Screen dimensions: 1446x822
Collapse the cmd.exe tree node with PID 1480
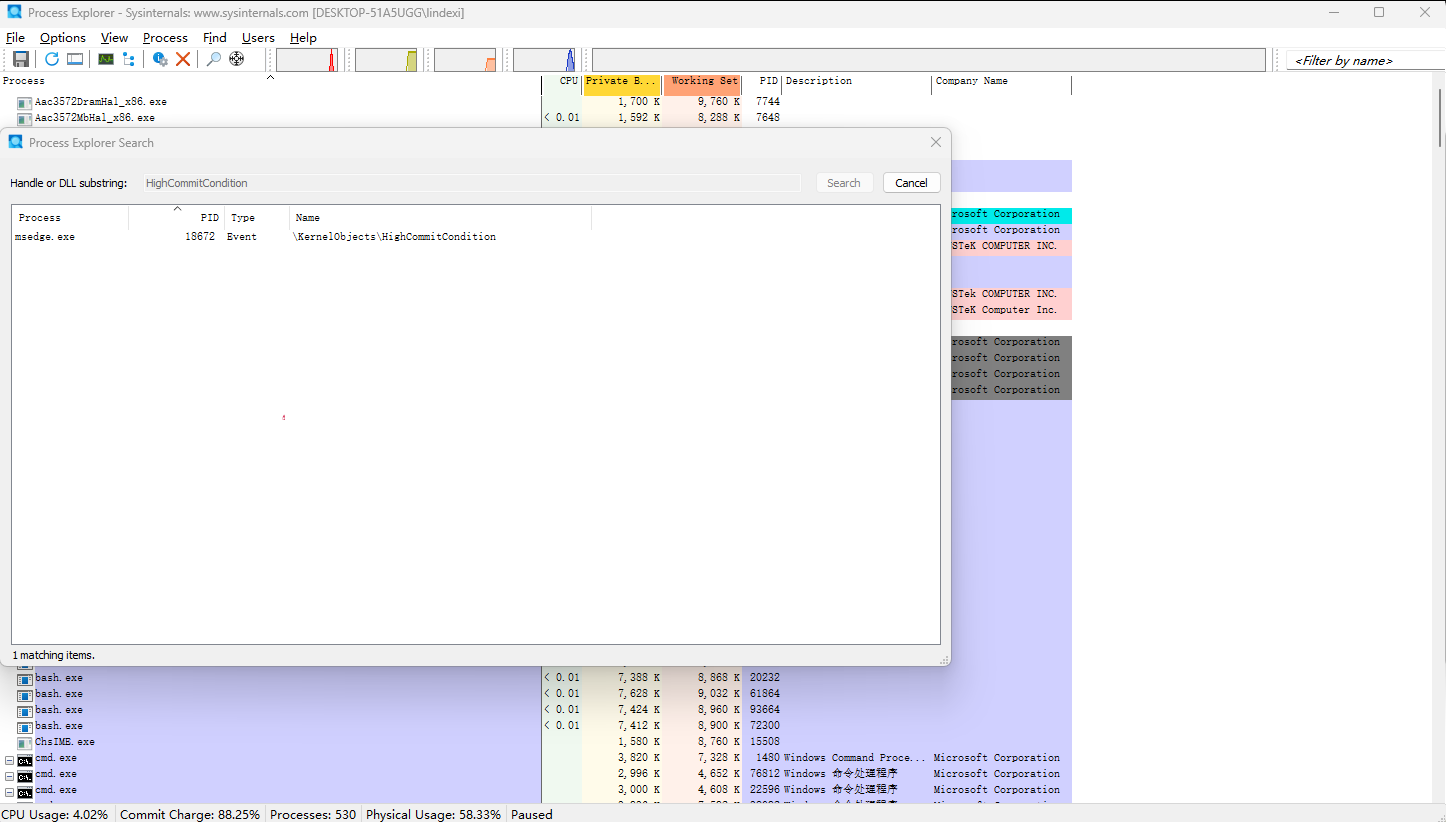tap(9, 759)
